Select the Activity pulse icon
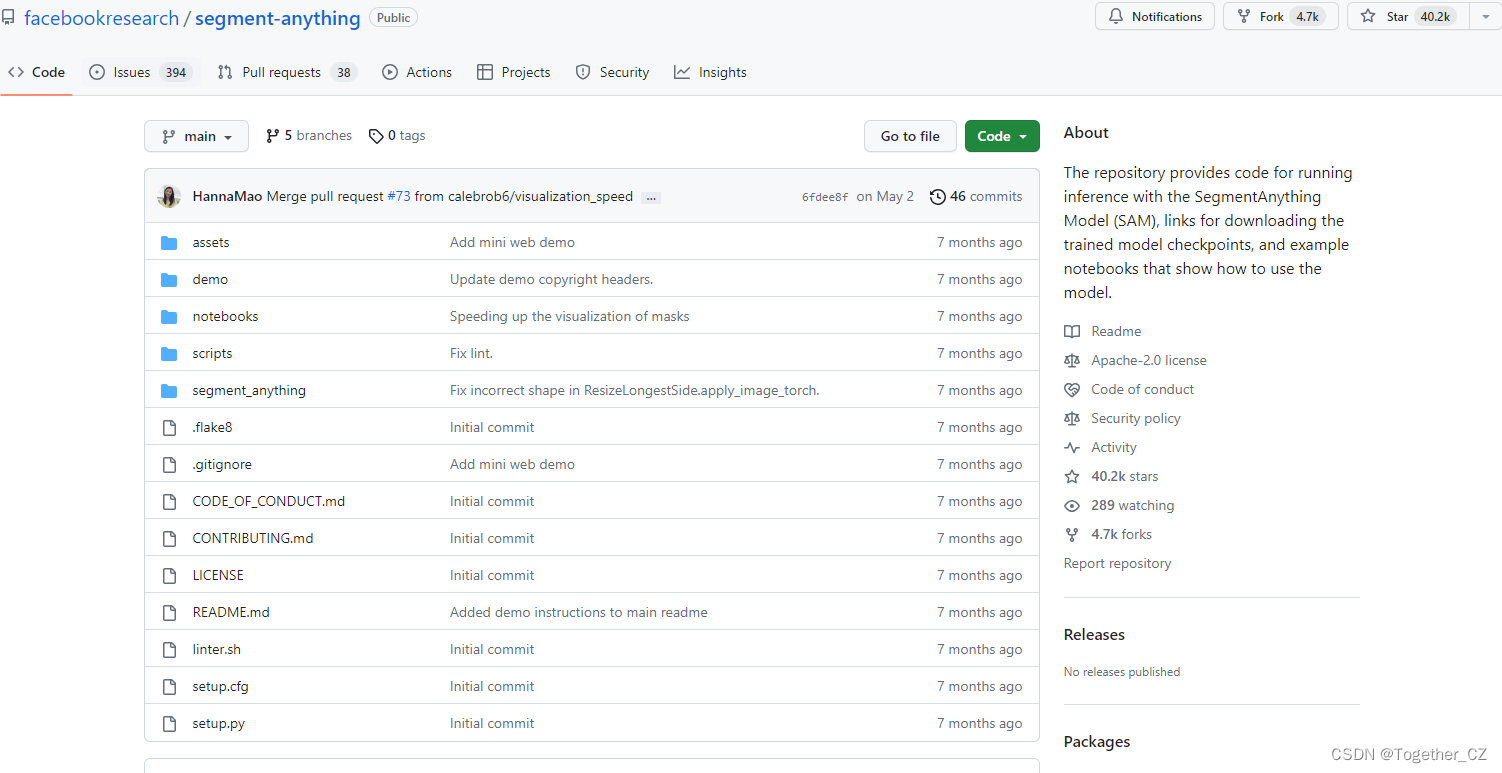Image resolution: width=1502 pixels, height=773 pixels. tap(1072, 447)
